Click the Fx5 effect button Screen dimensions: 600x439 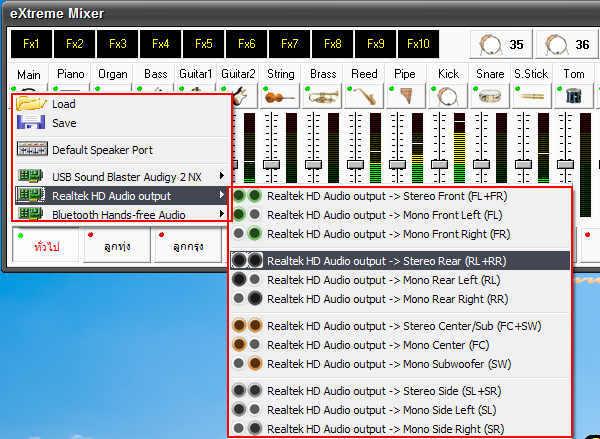point(204,44)
